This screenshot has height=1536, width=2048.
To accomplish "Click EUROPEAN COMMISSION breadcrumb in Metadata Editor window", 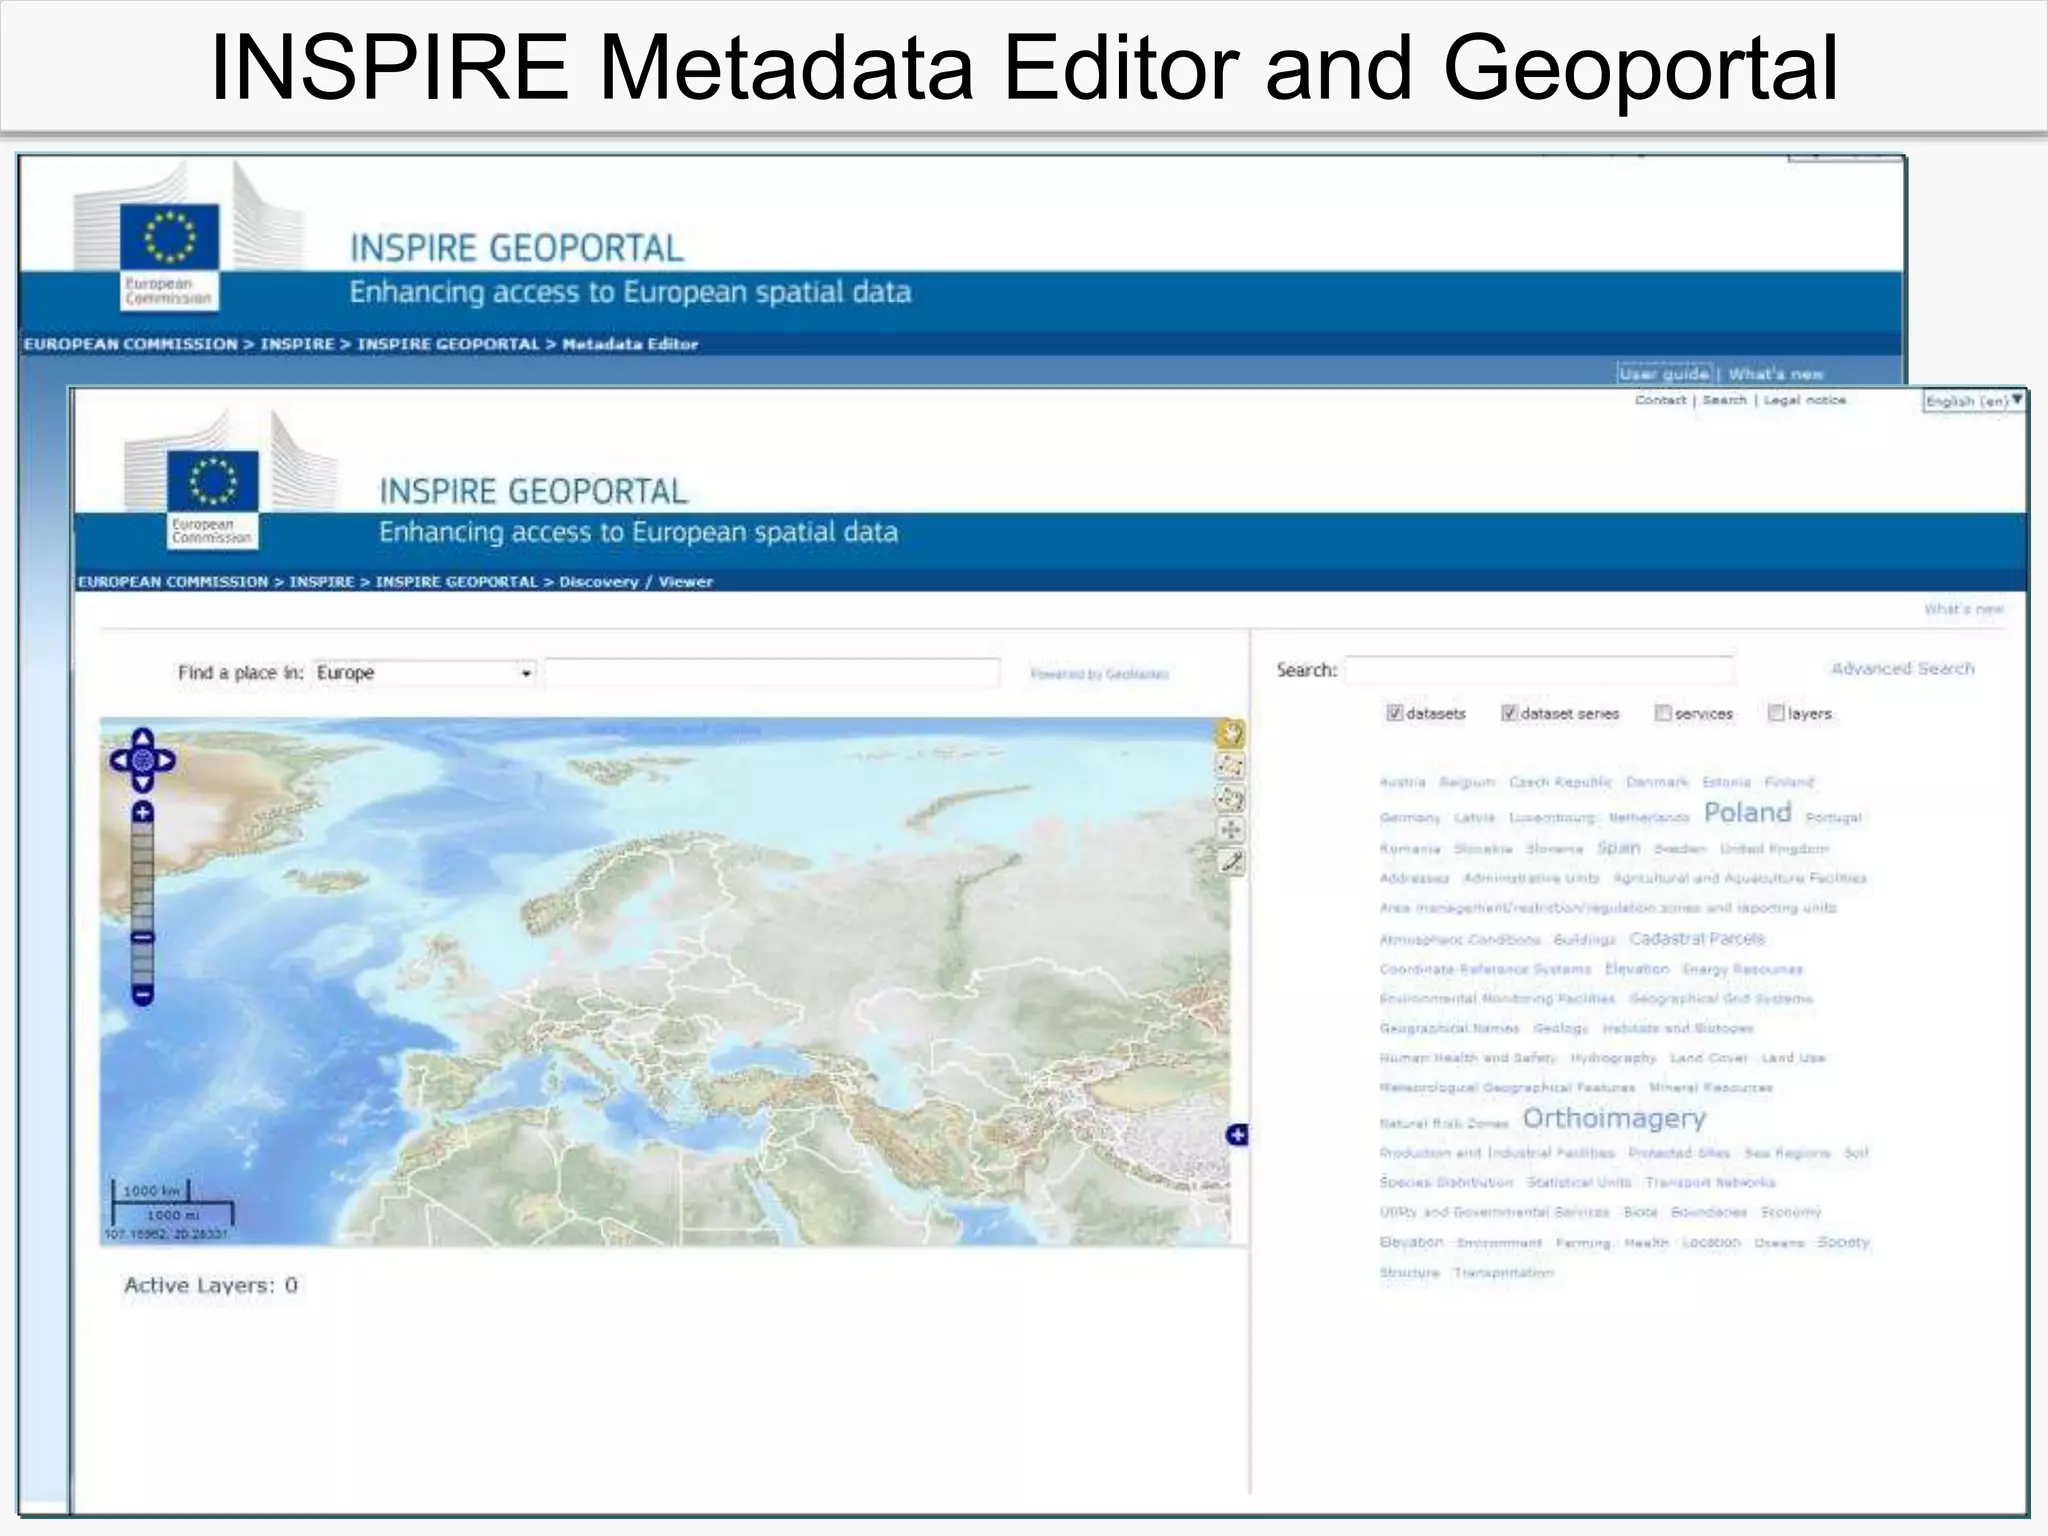I will tap(131, 344).
